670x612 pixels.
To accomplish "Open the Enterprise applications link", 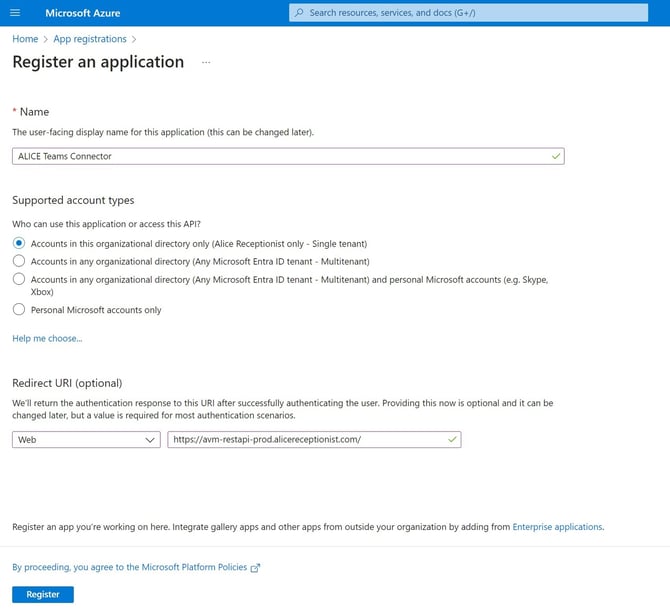I will 557,527.
